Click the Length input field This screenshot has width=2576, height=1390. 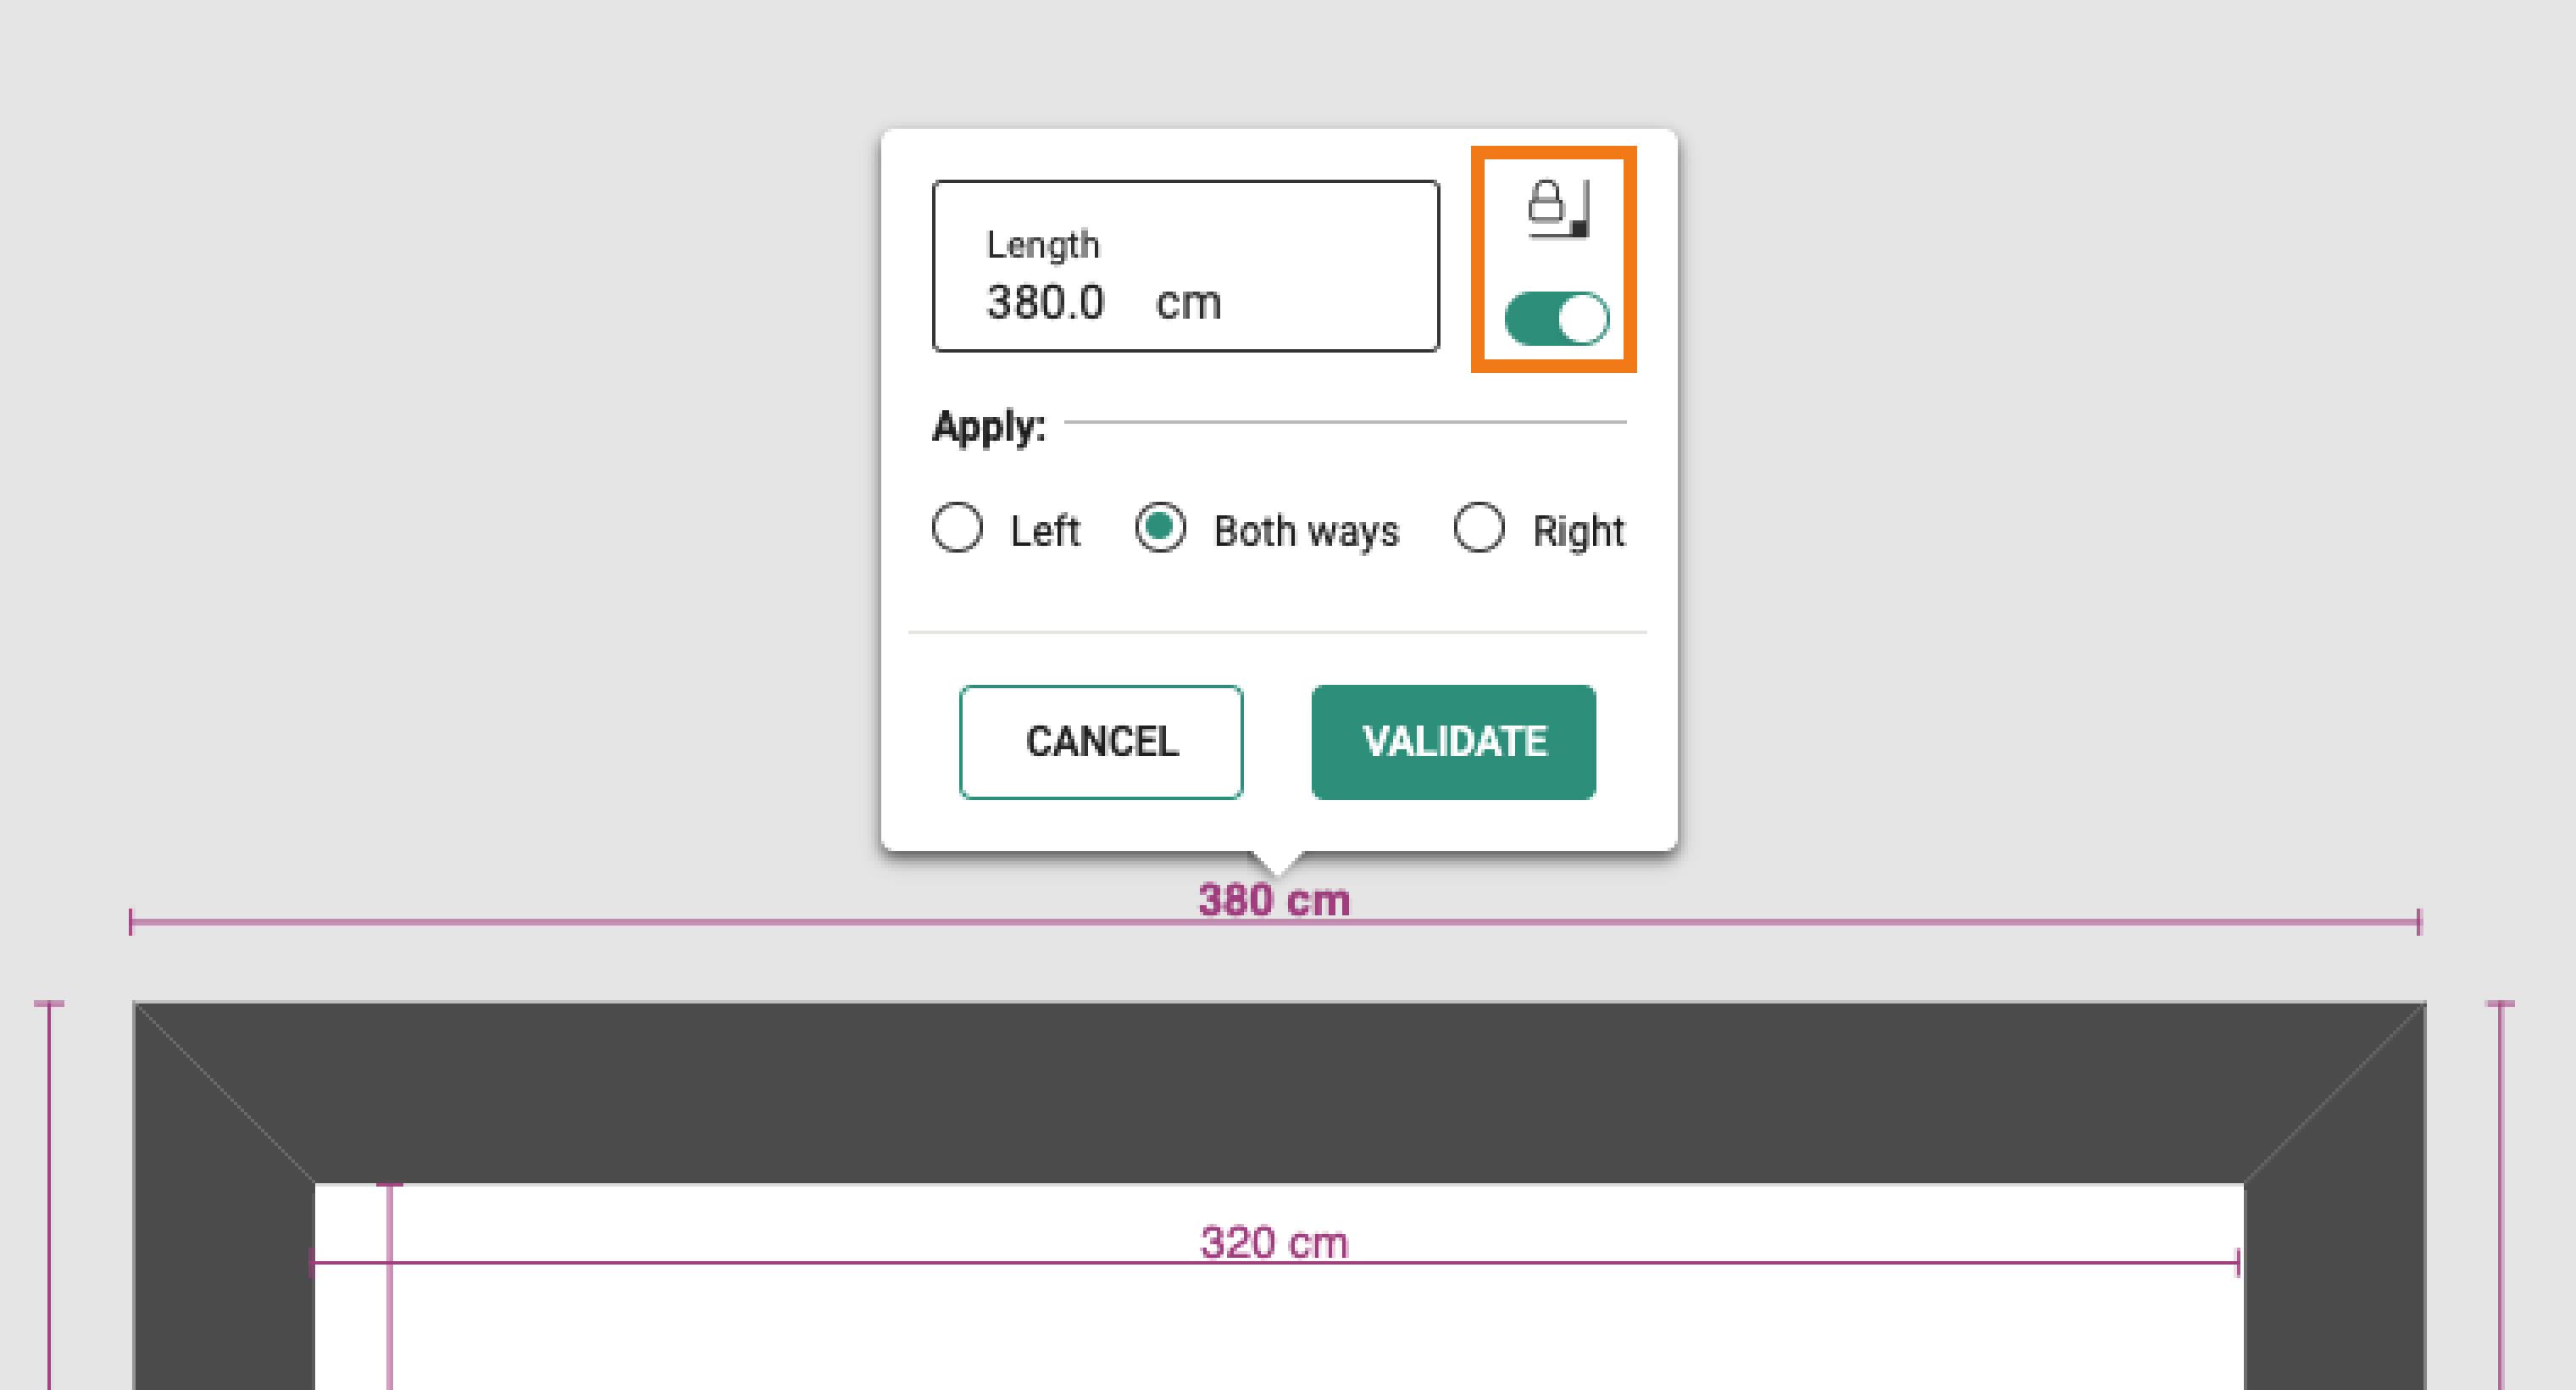click(x=1186, y=266)
